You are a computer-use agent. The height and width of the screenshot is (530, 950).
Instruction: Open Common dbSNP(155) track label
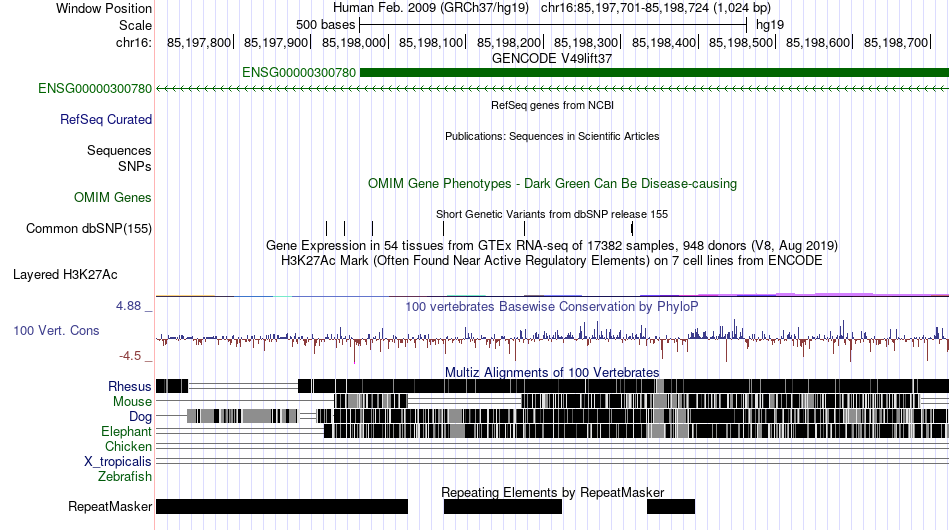[89, 228]
